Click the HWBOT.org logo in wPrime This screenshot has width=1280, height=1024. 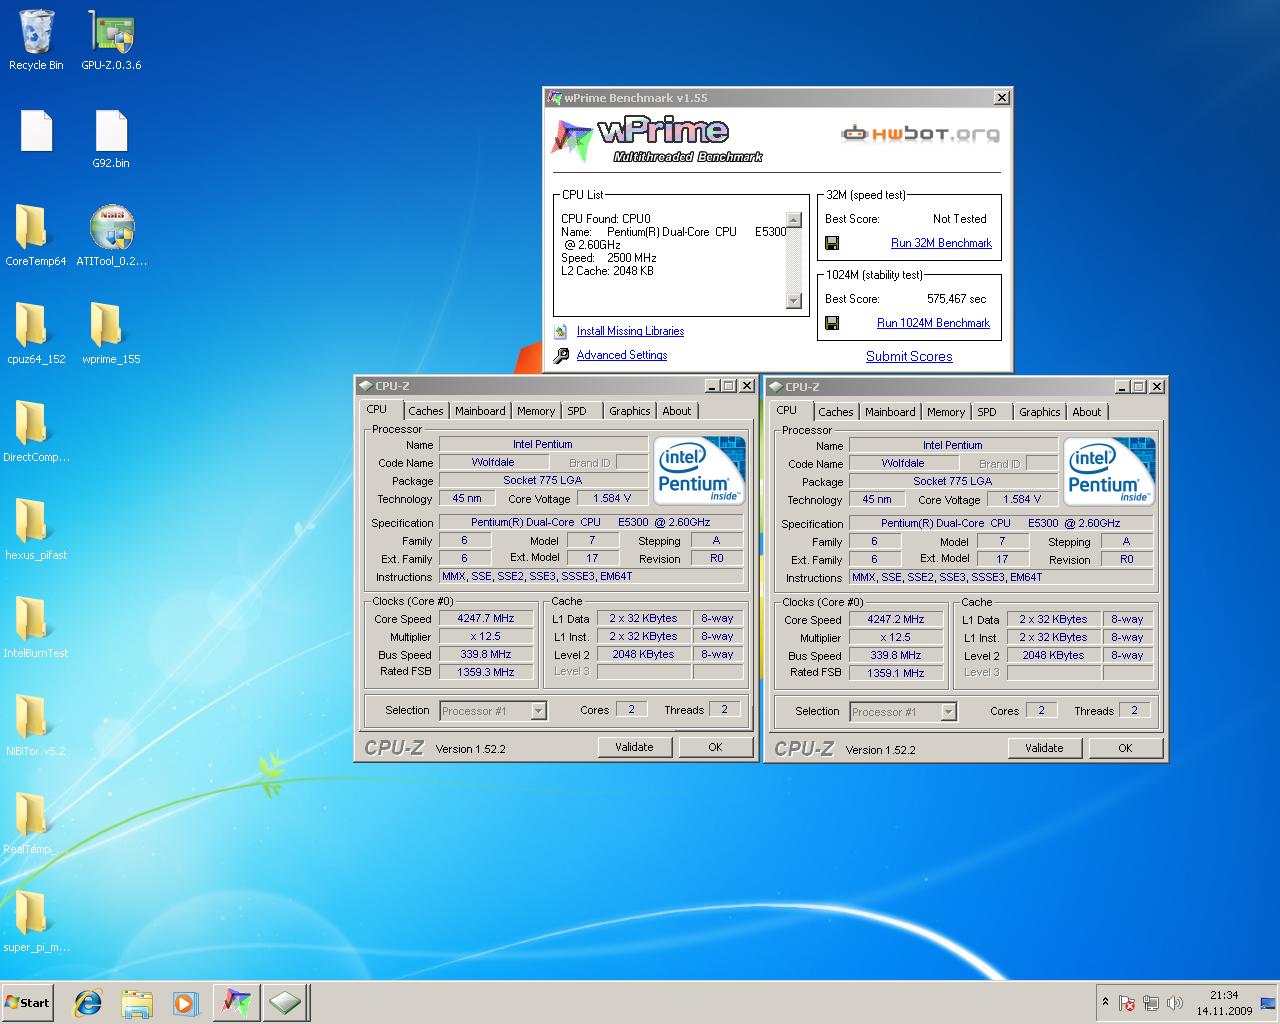click(x=920, y=133)
